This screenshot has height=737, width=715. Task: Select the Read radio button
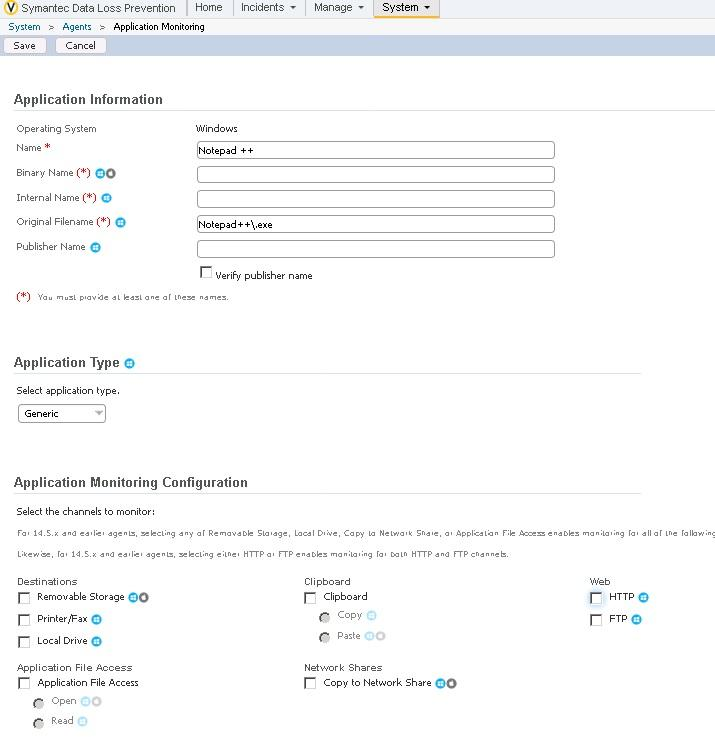pyautogui.click(x=39, y=722)
